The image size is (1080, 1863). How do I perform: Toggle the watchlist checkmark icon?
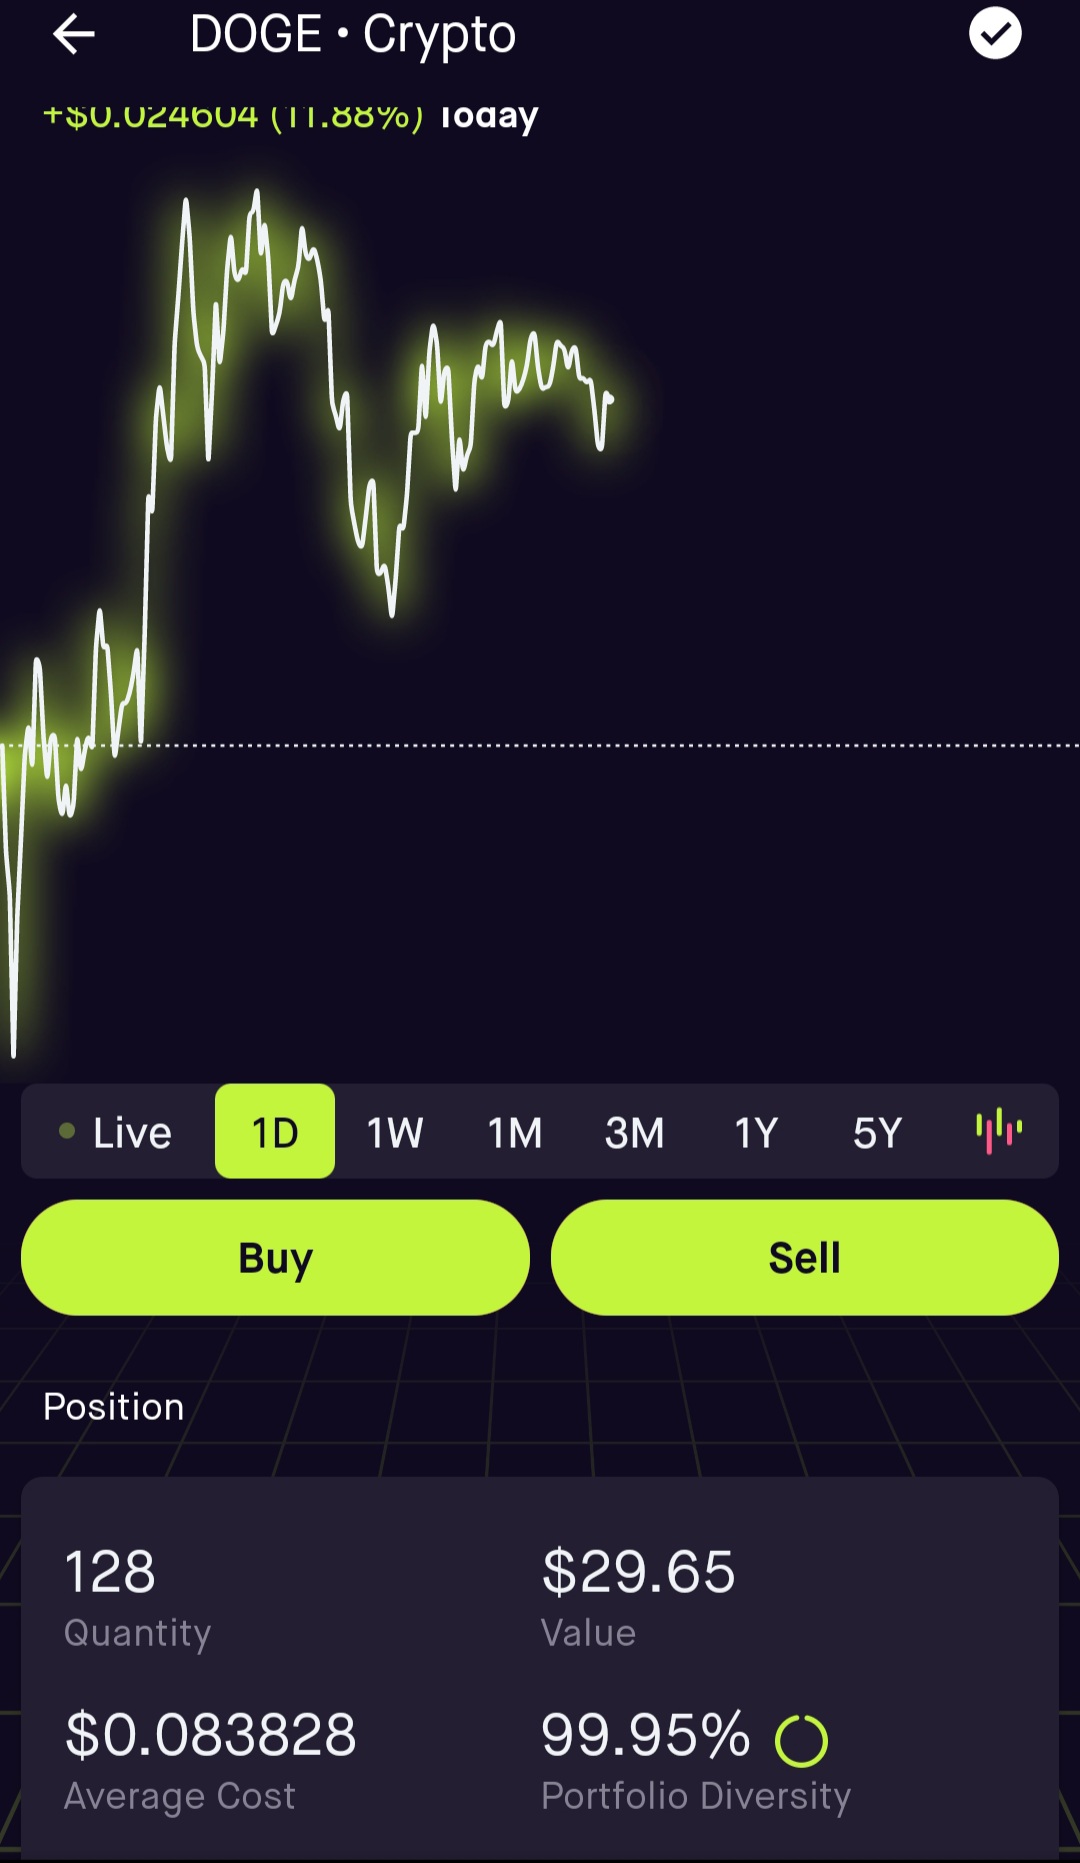(x=995, y=33)
